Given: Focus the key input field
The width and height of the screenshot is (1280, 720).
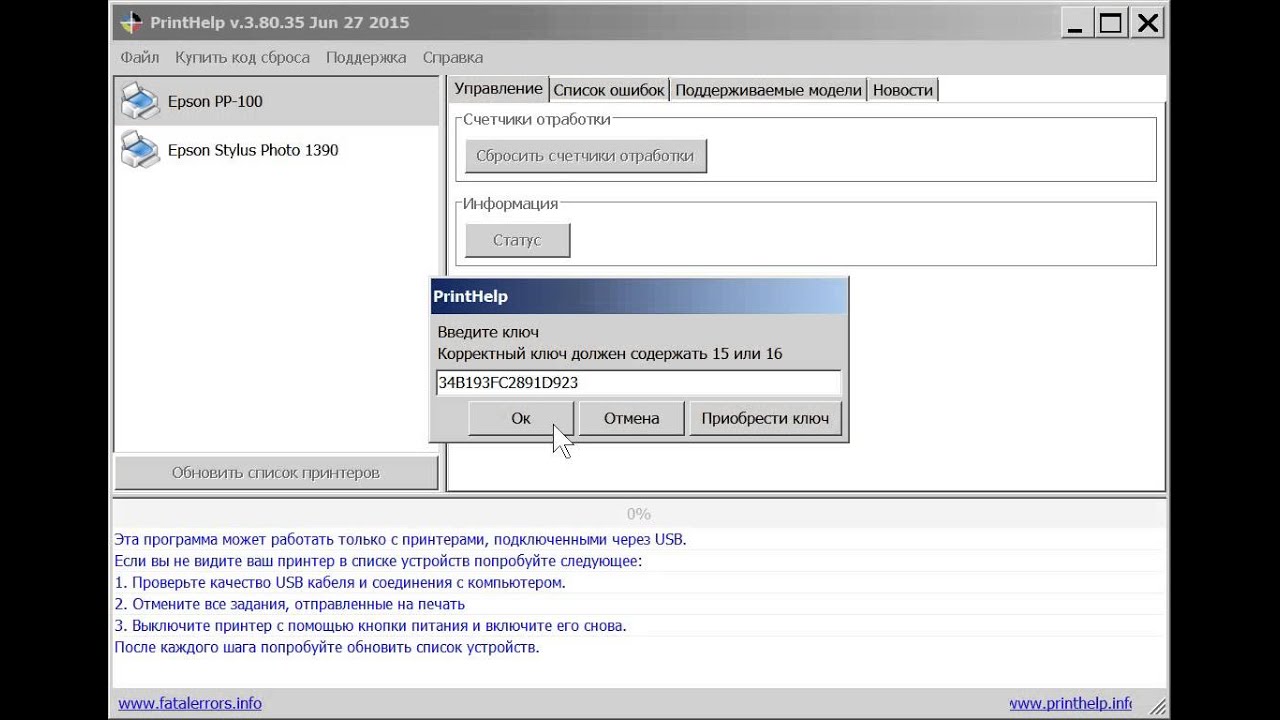Looking at the screenshot, I should [638, 383].
